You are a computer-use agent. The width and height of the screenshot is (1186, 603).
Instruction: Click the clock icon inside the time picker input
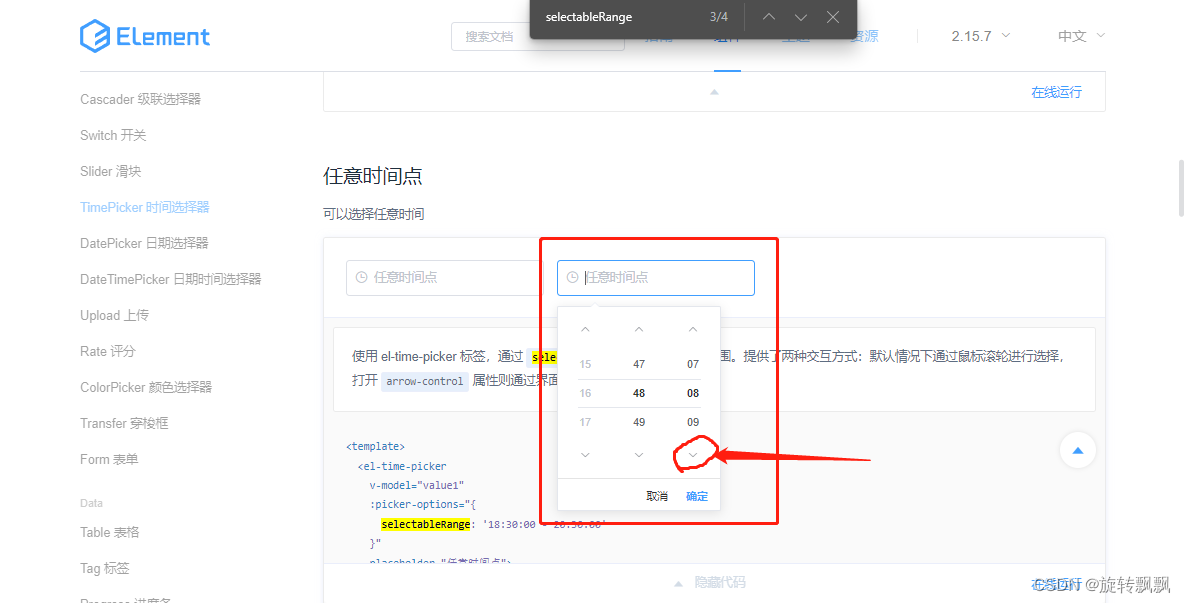(x=572, y=277)
